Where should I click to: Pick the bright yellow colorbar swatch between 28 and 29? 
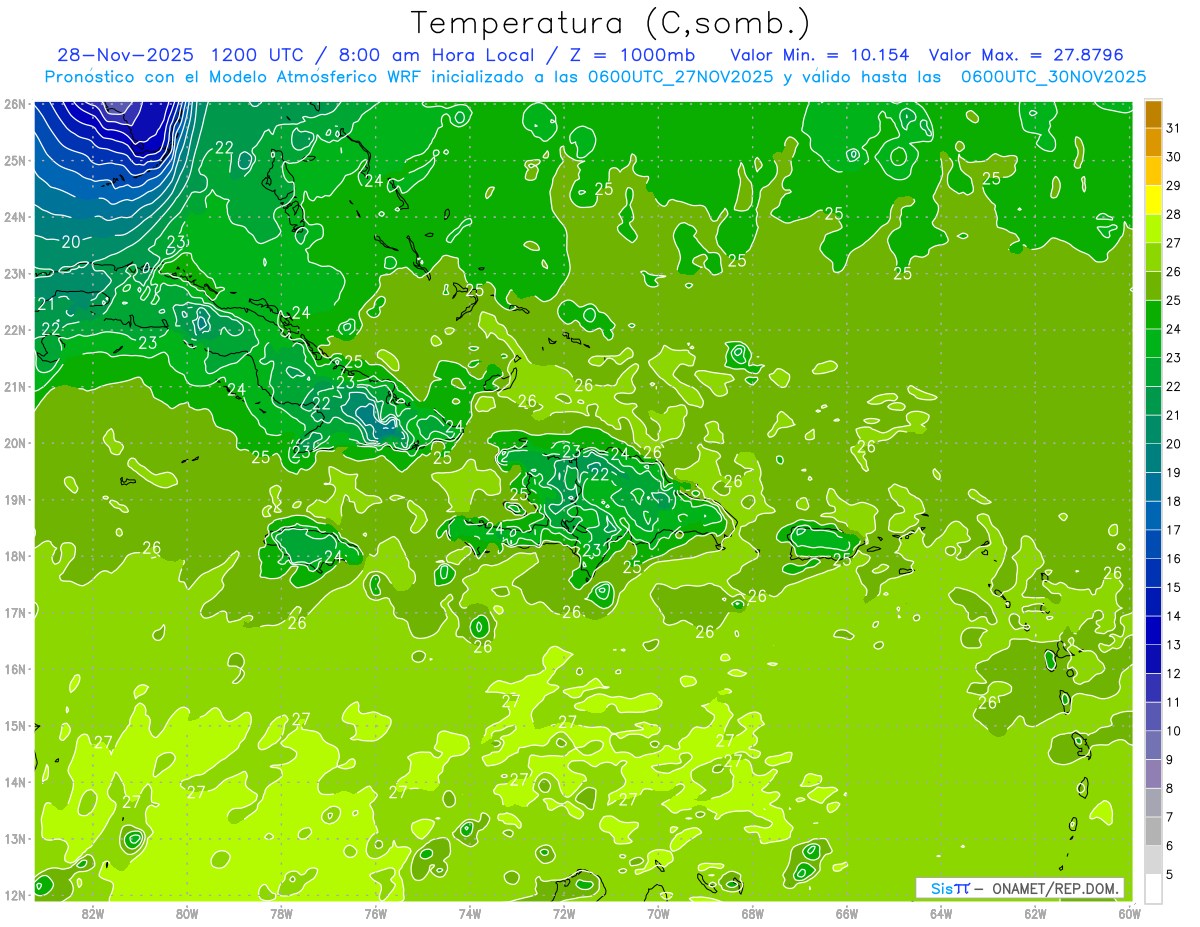[x=1153, y=200]
